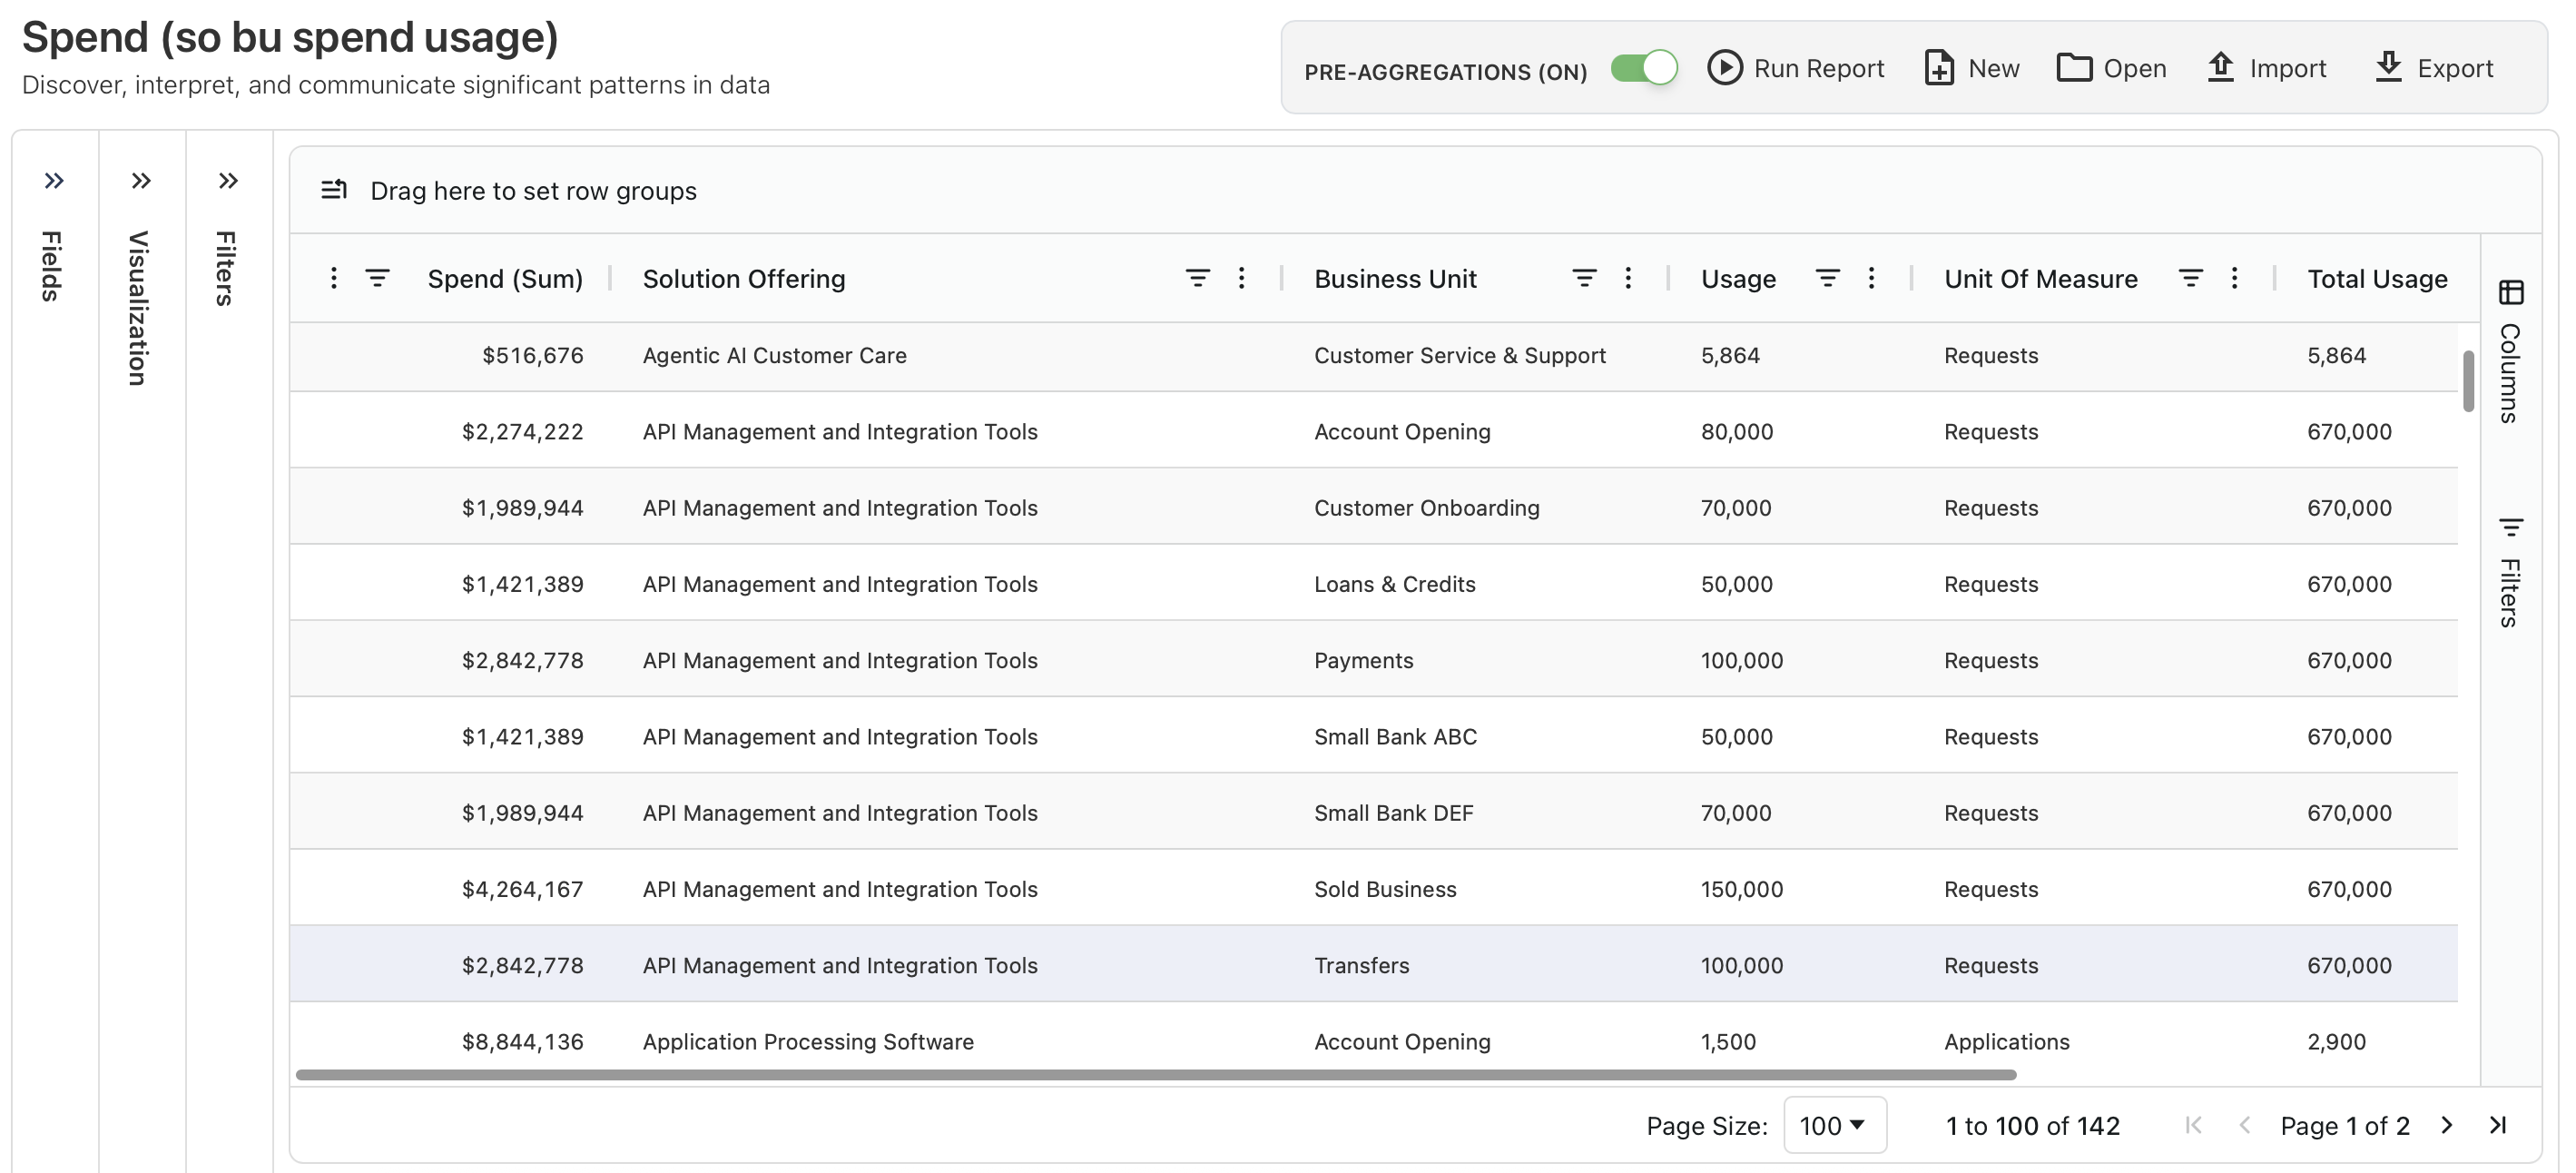Jump to the last page of results

pyautogui.click(x=2497, y=1125)
